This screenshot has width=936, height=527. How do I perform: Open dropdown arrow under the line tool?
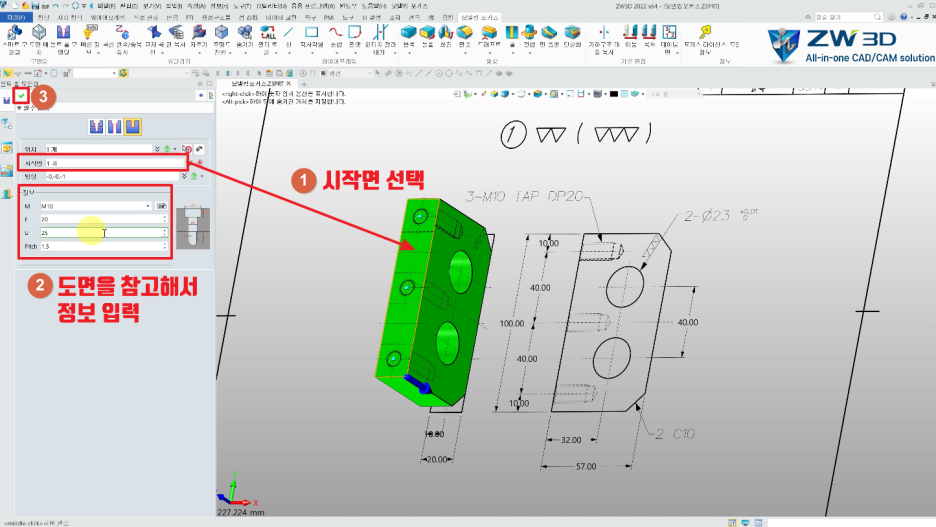(x=289, y=53)
